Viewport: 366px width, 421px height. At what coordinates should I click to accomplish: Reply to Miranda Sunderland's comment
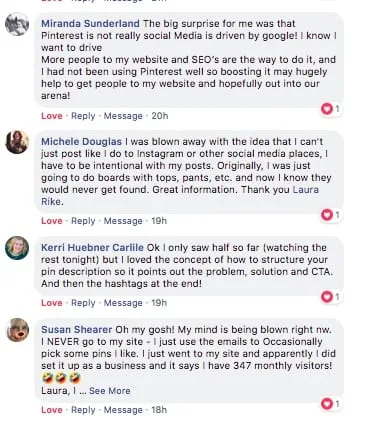(x=83, y=116)
